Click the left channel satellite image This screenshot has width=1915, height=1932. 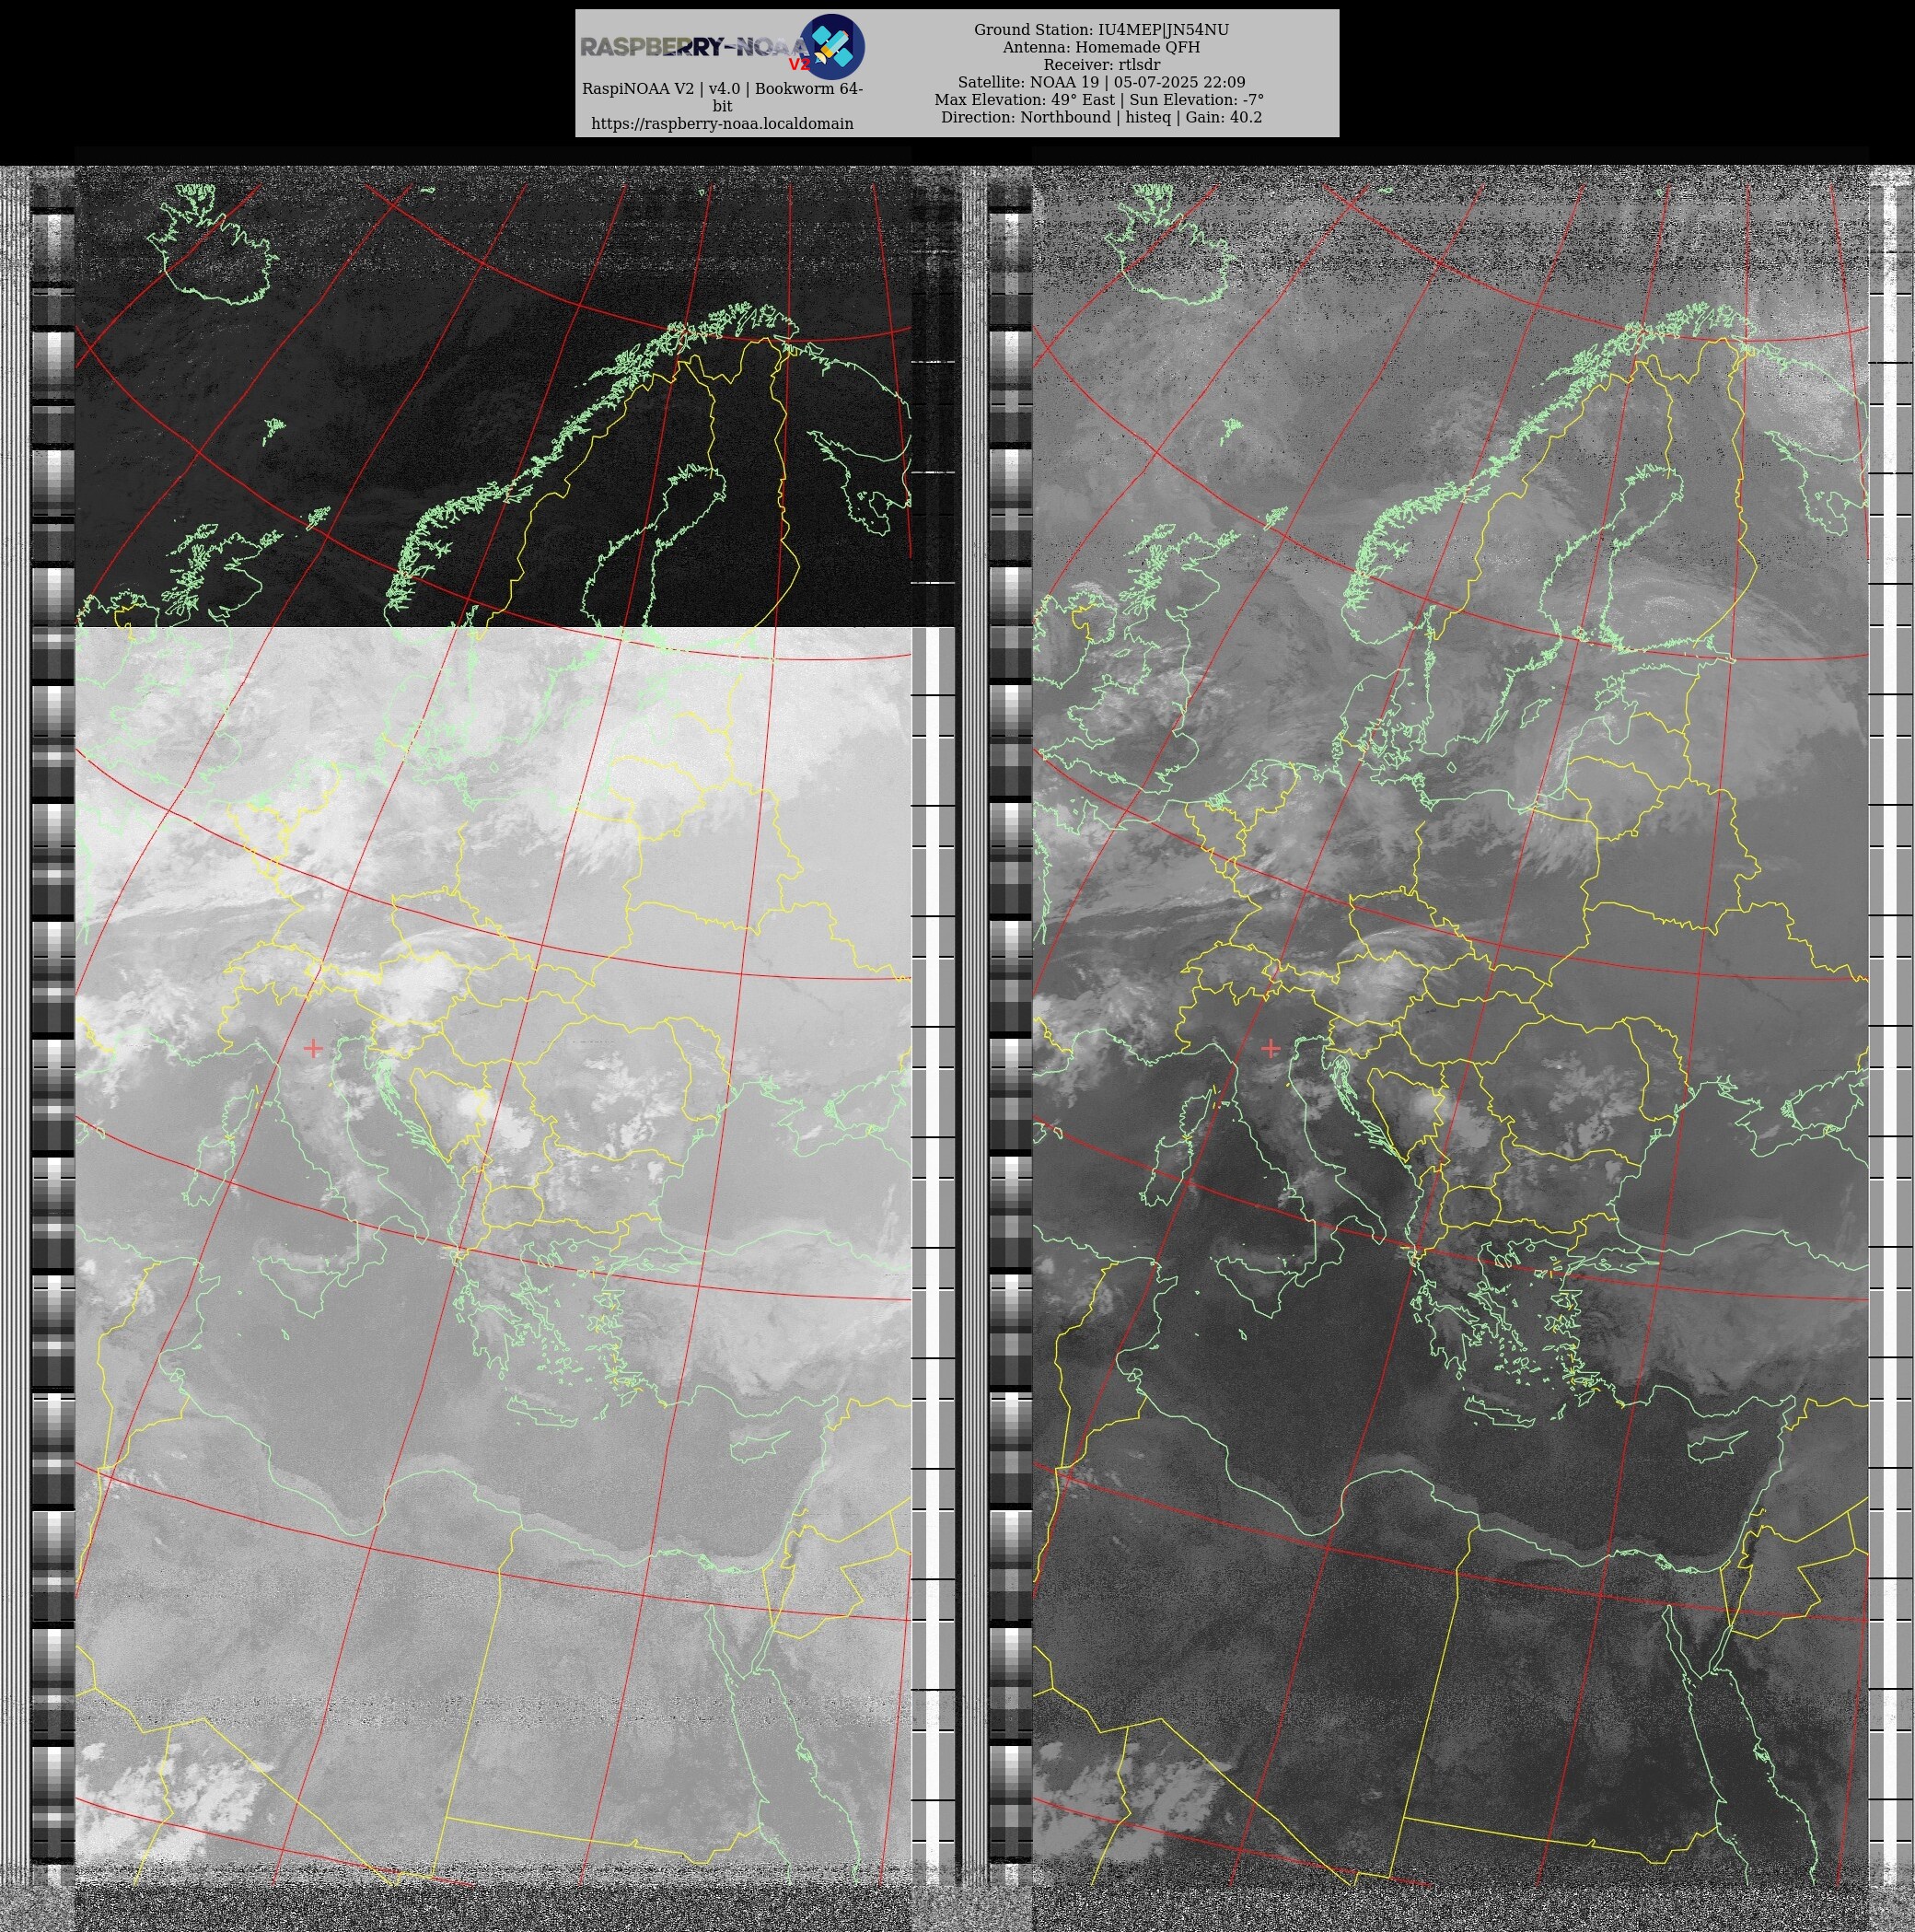pyautogui.click(x=493, y=1025)
